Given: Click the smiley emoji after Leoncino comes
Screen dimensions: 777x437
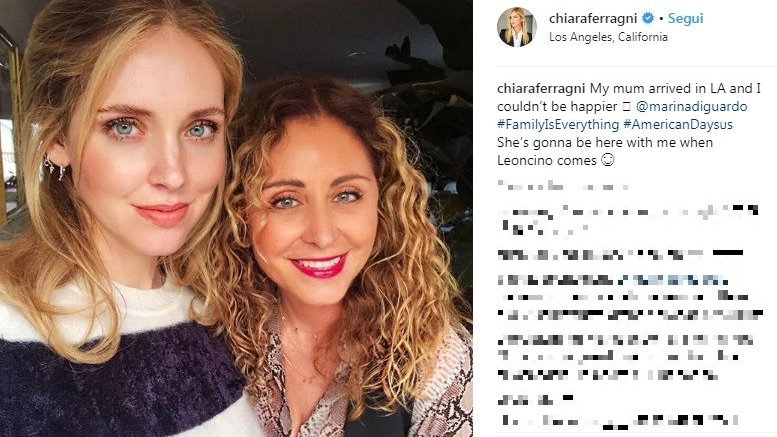Looking at the screenshot, I should click(608, 160).
